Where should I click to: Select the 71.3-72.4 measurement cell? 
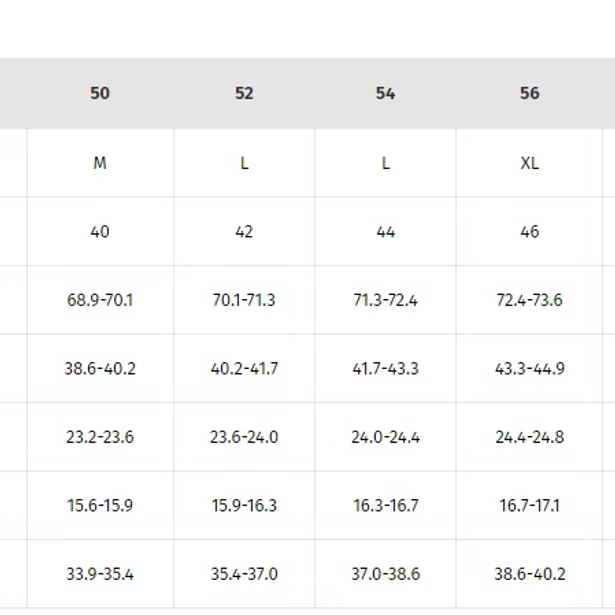click(385, 300)
